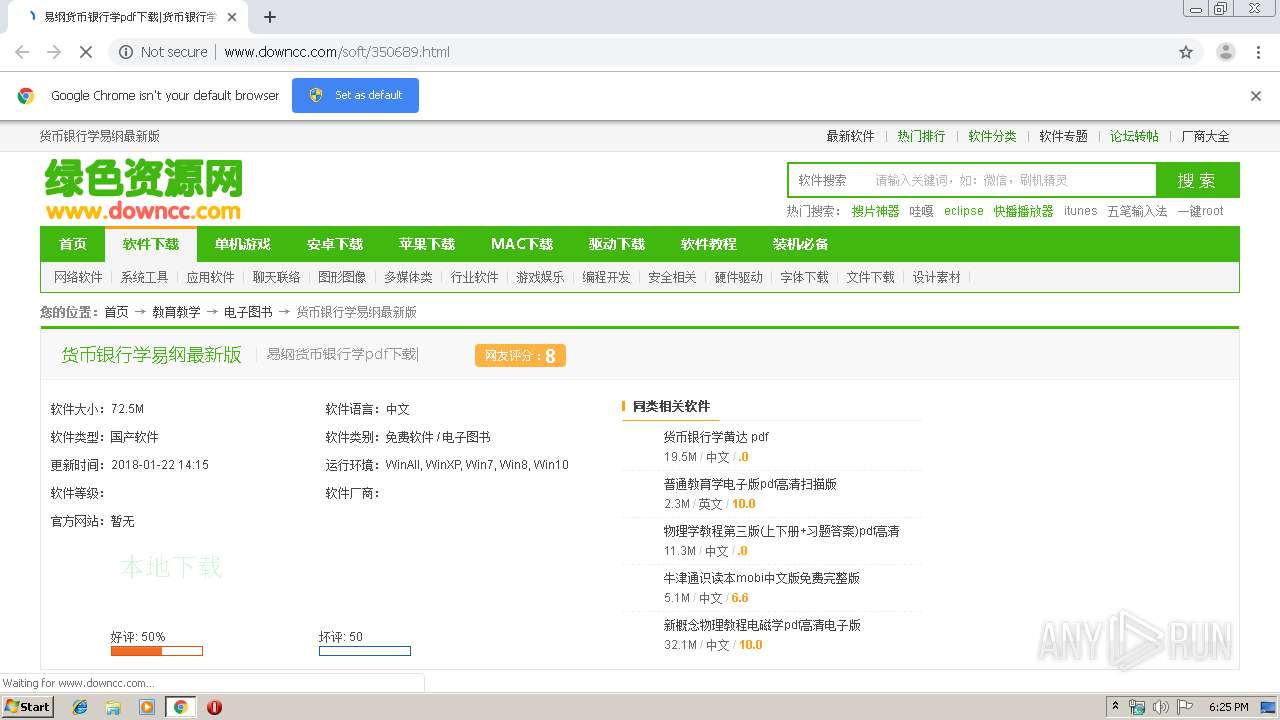Click the 本地下载 download link
The image size is (1280, 720).
pyautogui.click(x=171, y=567)
